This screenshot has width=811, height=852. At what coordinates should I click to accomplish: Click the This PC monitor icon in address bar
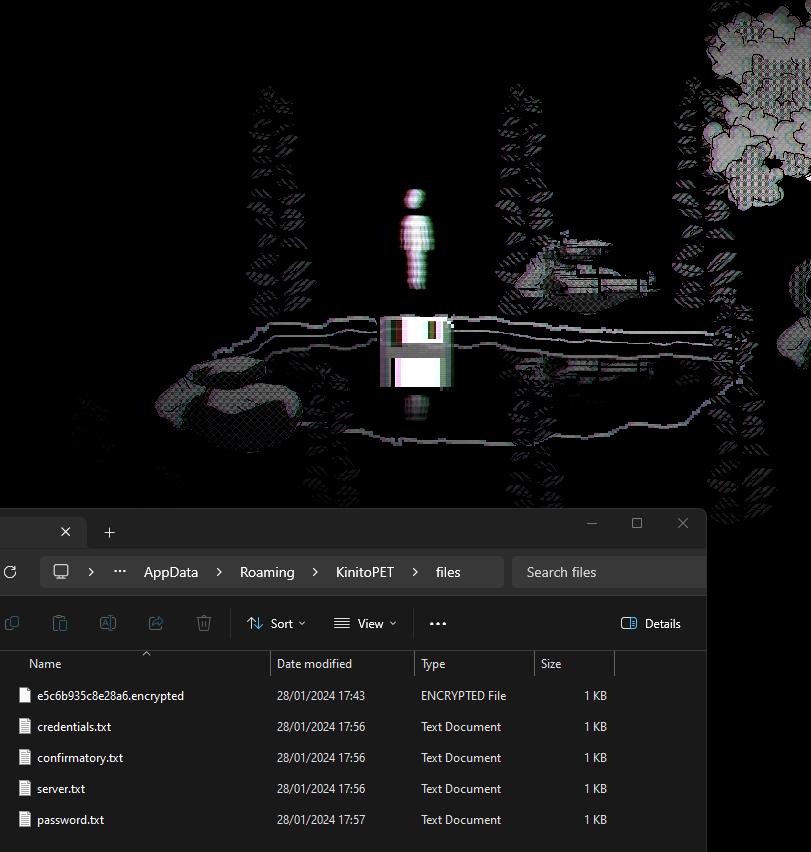tap(61, 572)
